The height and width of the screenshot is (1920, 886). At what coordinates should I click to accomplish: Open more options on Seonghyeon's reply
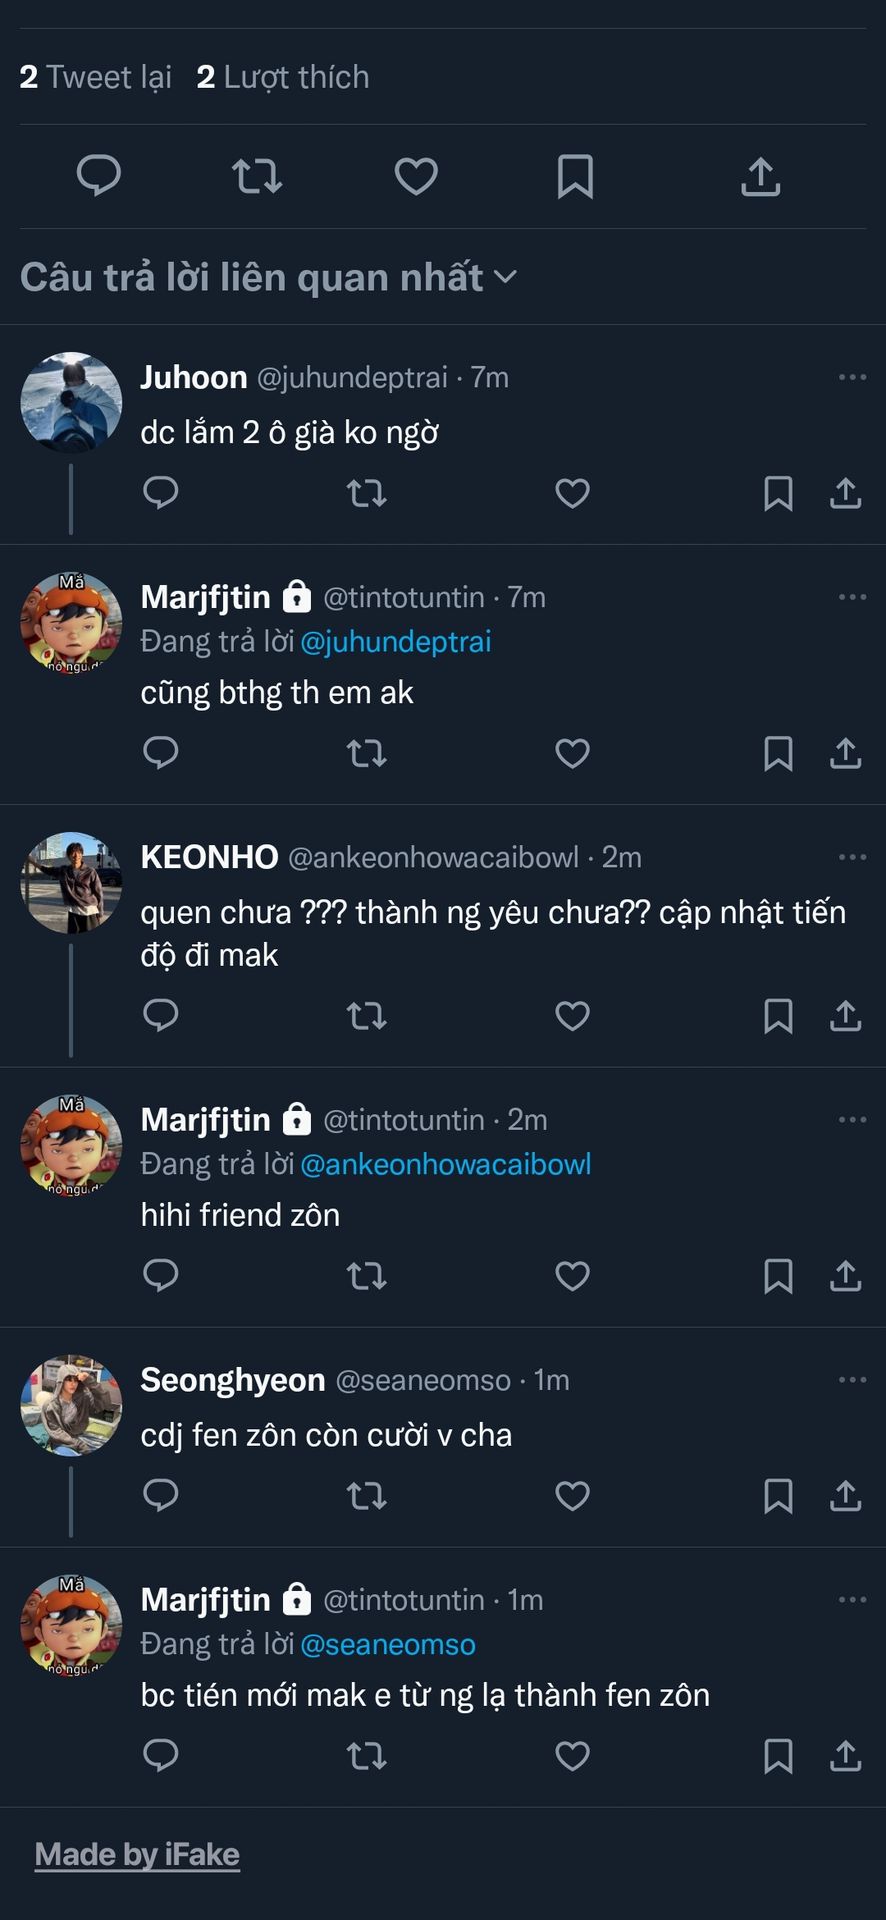click(x=852, y=1380)
